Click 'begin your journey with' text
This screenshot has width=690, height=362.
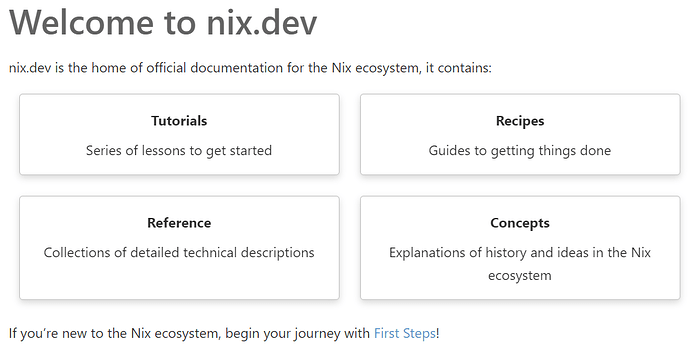(x=297, y=333)
